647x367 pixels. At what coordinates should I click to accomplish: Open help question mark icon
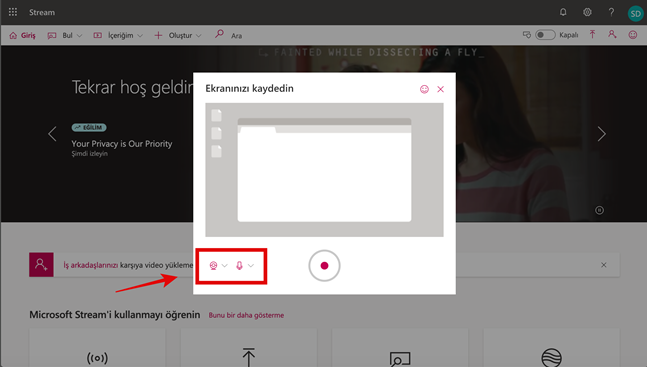click(x=611, y=12)
